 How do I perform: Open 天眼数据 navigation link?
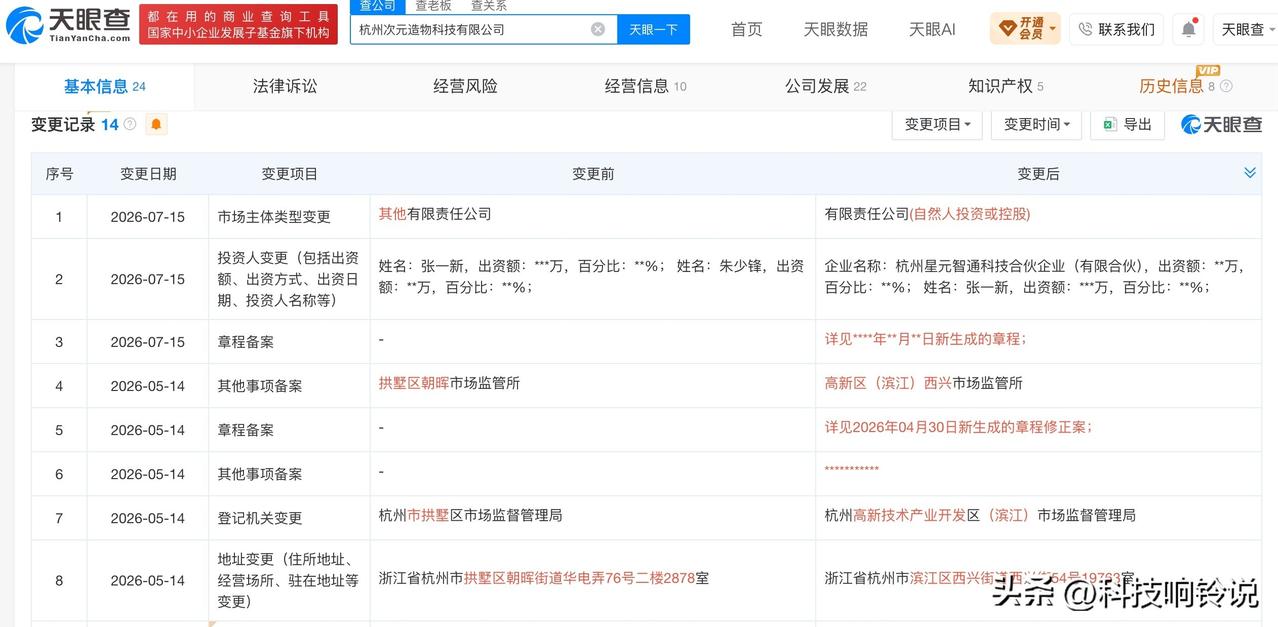836,29
